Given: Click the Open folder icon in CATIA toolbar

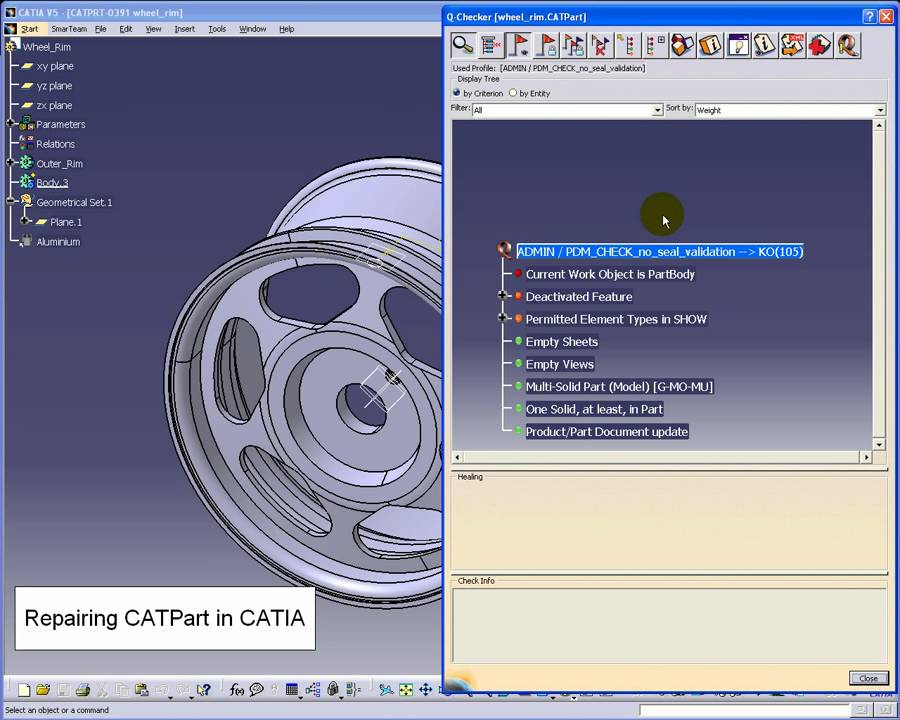Looking at the screenshot, I should [43, 690].
